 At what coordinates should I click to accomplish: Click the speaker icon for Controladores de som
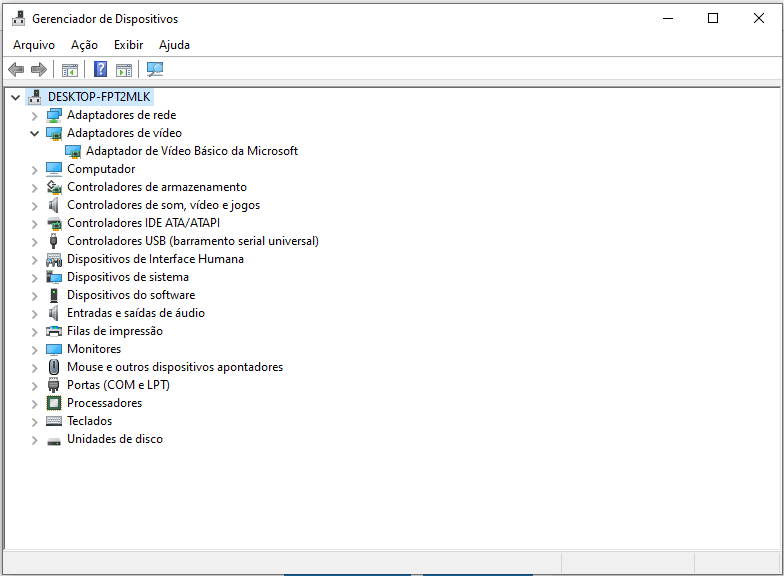(x=54, y=205)
